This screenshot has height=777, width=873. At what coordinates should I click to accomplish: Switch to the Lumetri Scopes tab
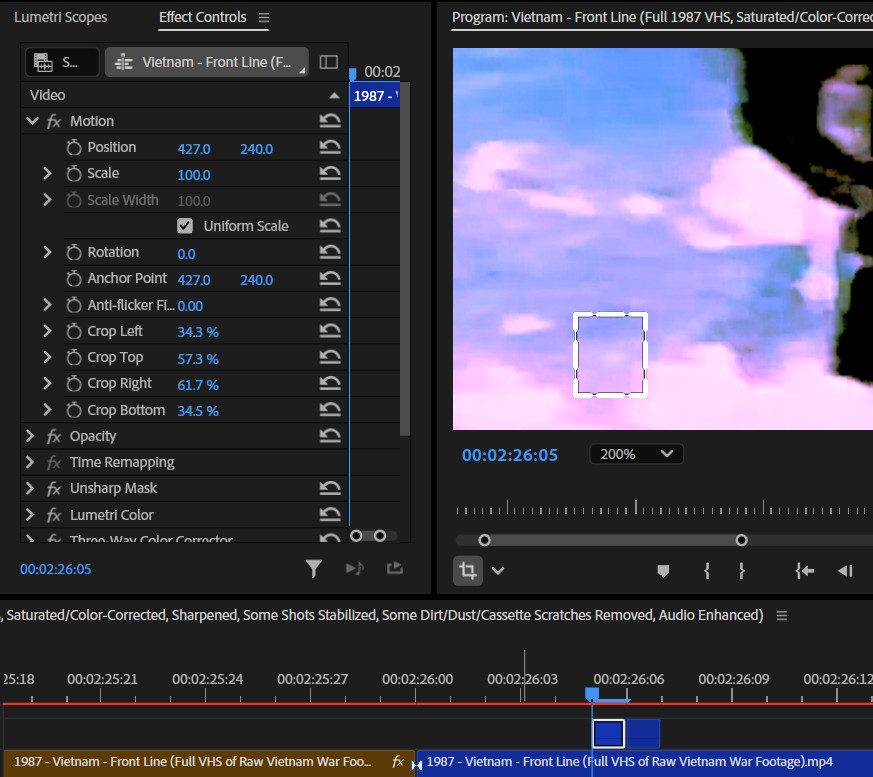(60, 17)
